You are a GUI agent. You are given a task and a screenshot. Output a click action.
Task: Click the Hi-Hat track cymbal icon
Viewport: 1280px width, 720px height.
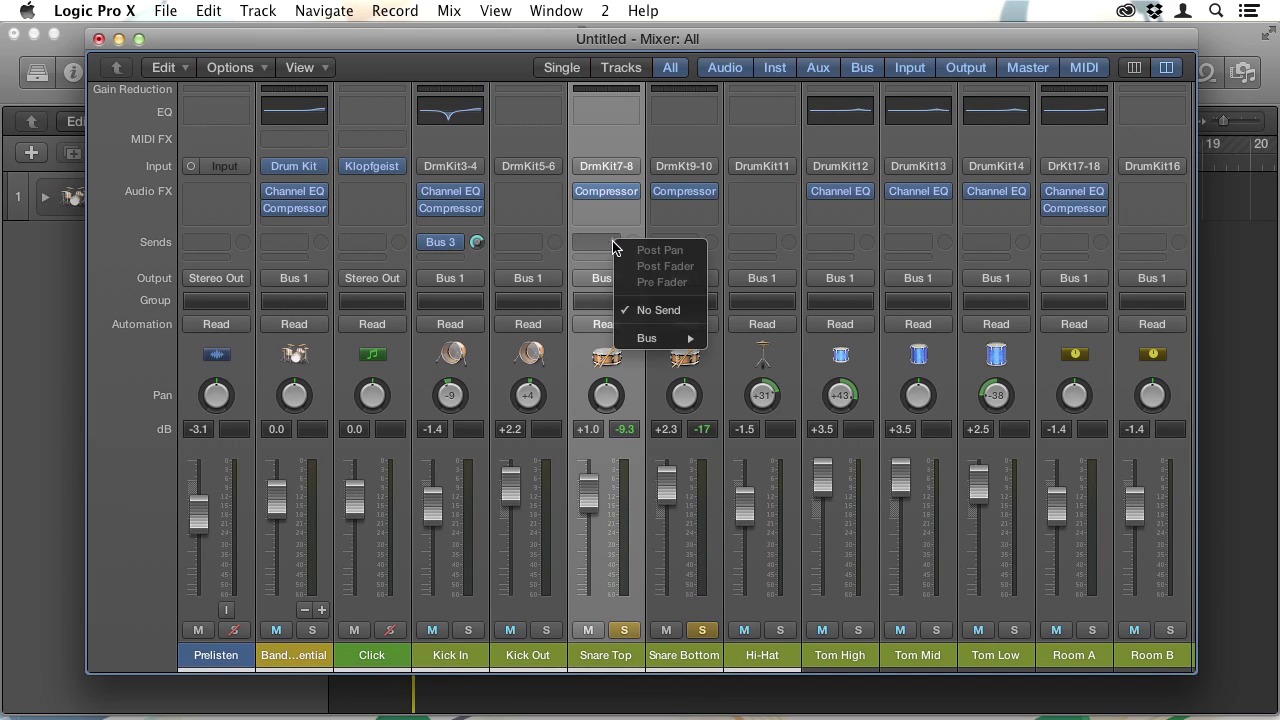click(x=762, y=354)
